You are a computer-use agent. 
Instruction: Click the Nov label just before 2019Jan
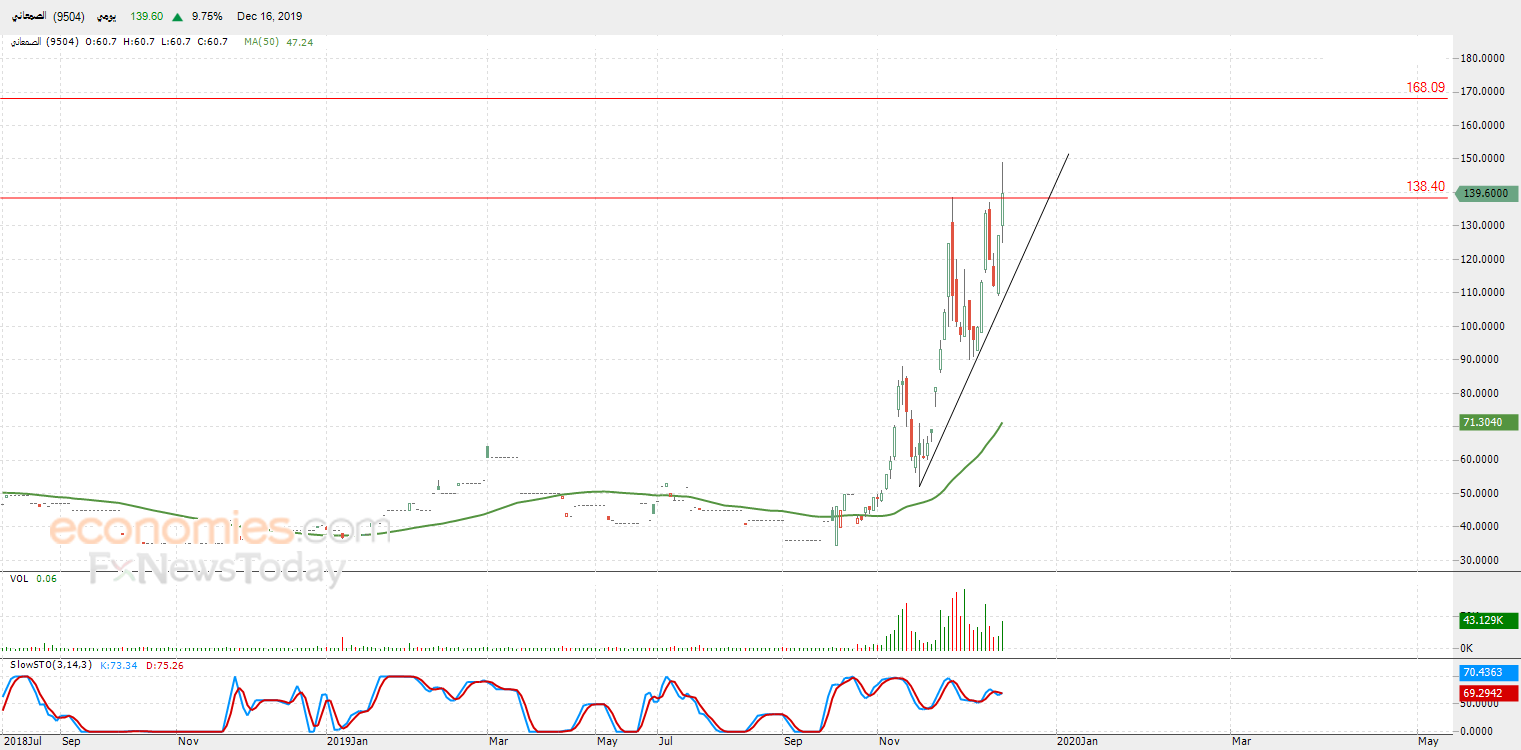188,742
